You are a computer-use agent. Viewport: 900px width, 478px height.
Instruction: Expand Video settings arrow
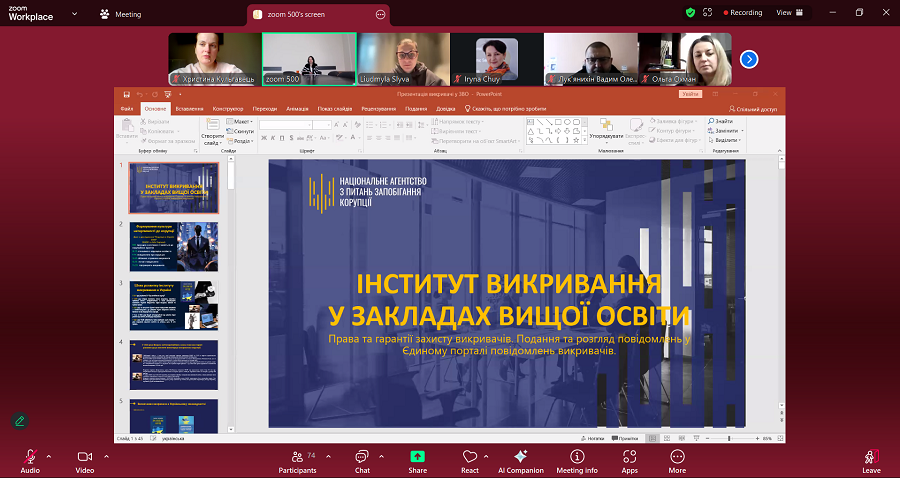[x=106, y=457]
